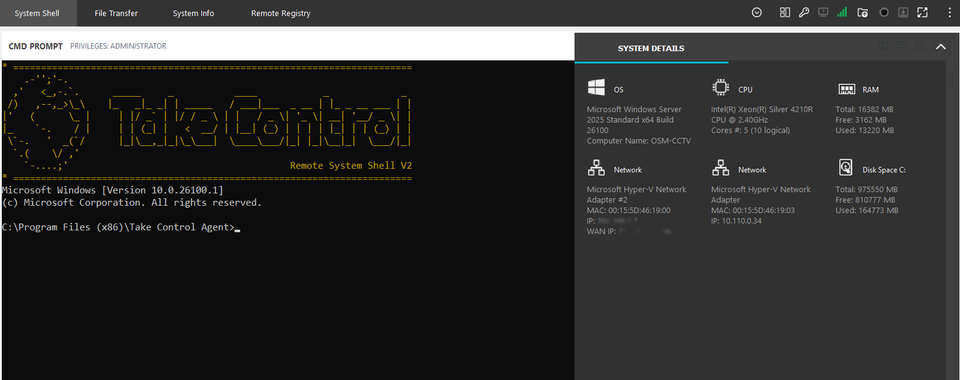Click the Disk Space C: drive icon
960x380 pixels.
click(846, 168)
